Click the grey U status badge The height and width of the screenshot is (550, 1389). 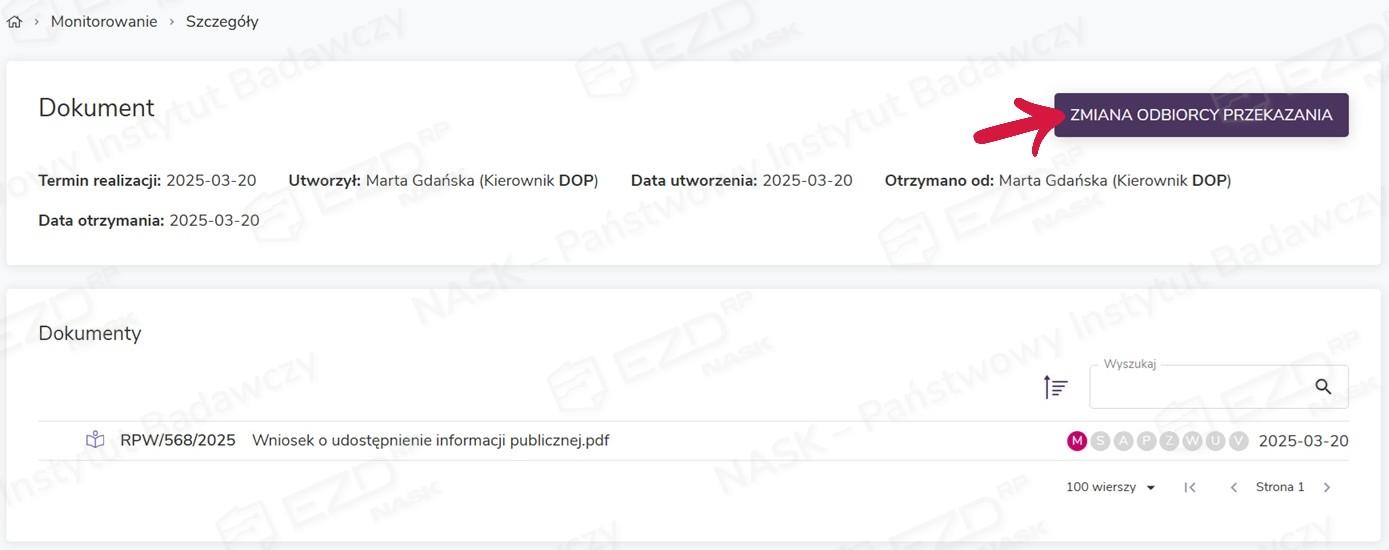(1215, 441)
